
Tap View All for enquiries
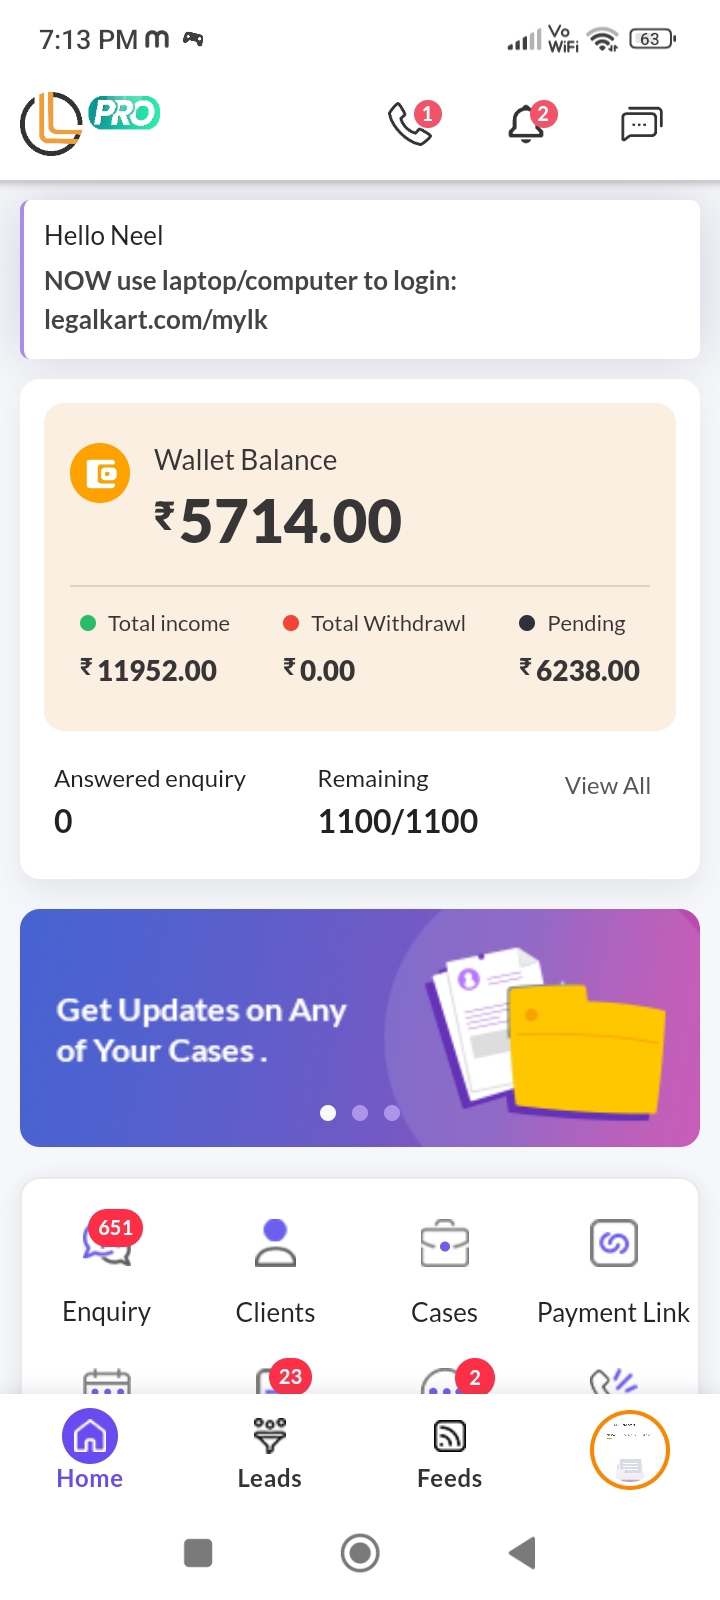coord(607,786)
